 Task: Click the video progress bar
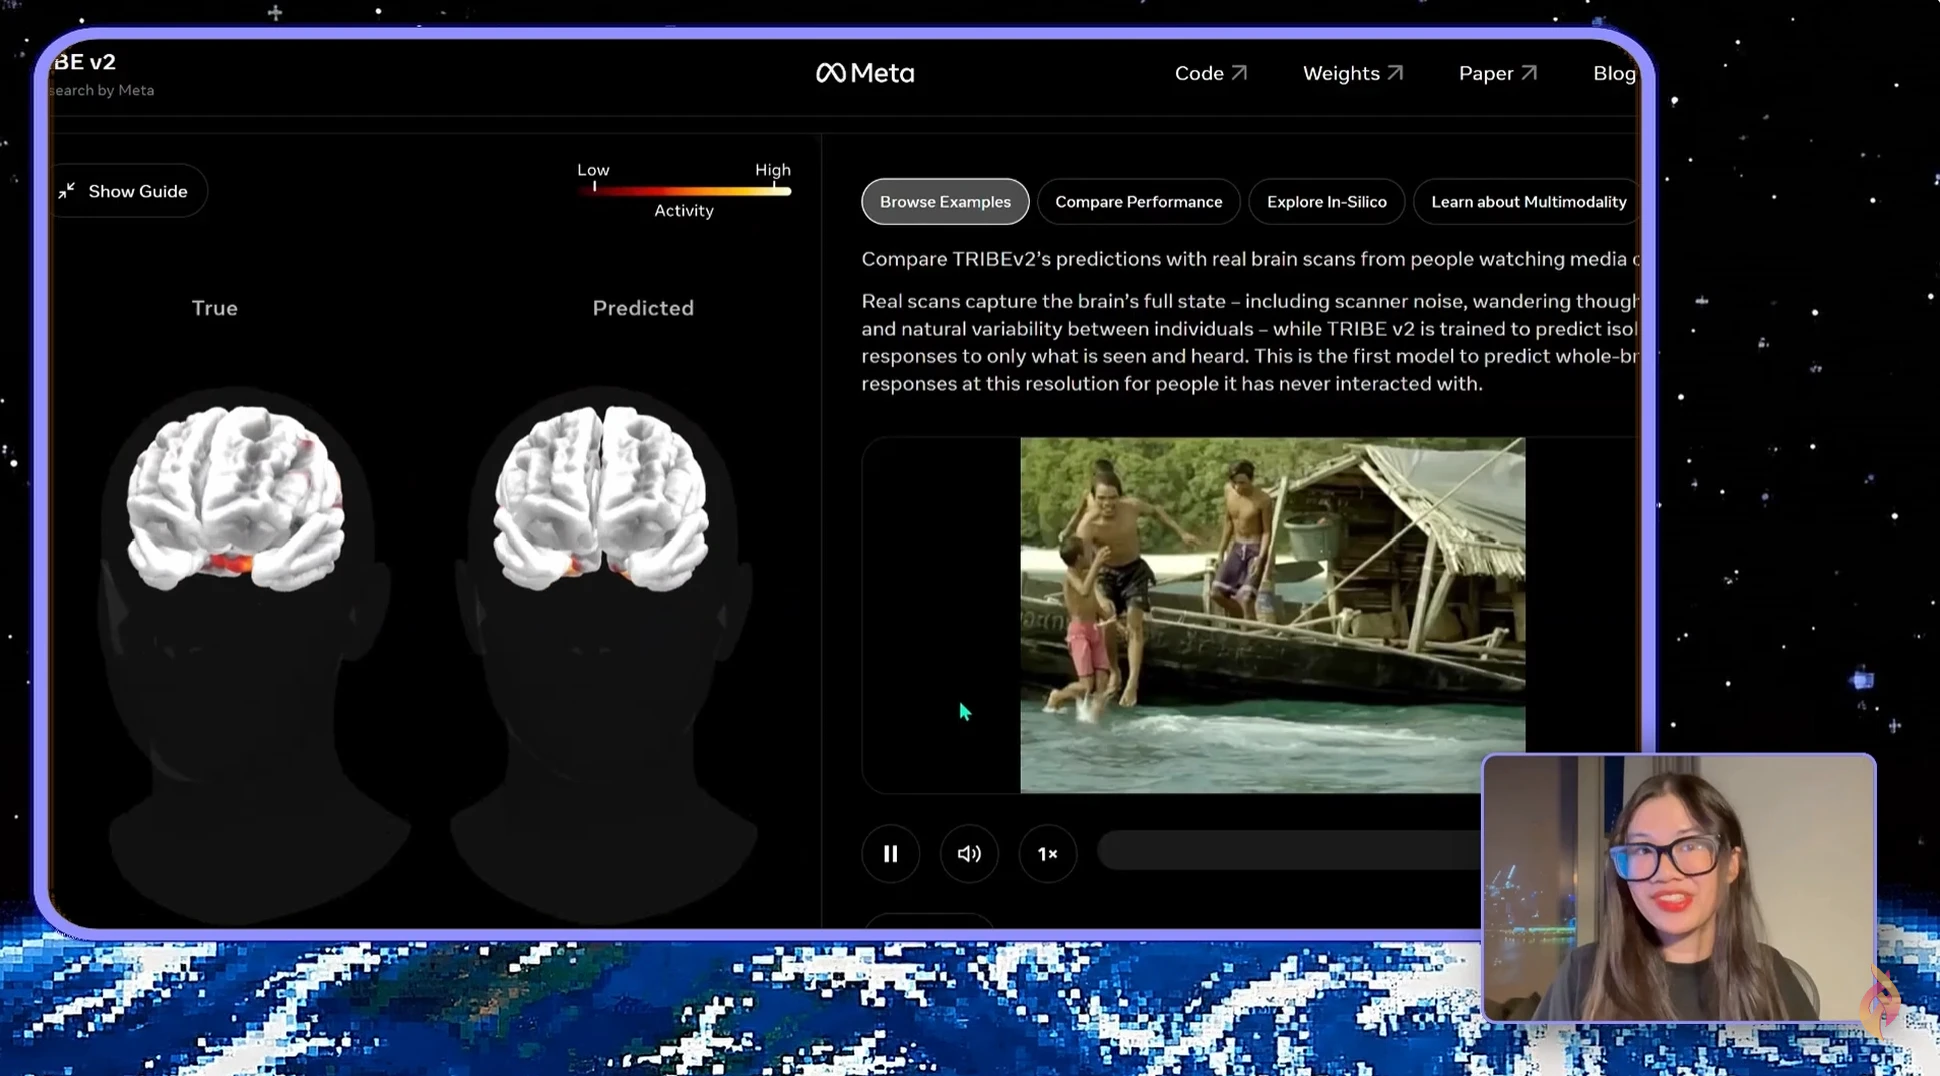[x=1289, y=851]
